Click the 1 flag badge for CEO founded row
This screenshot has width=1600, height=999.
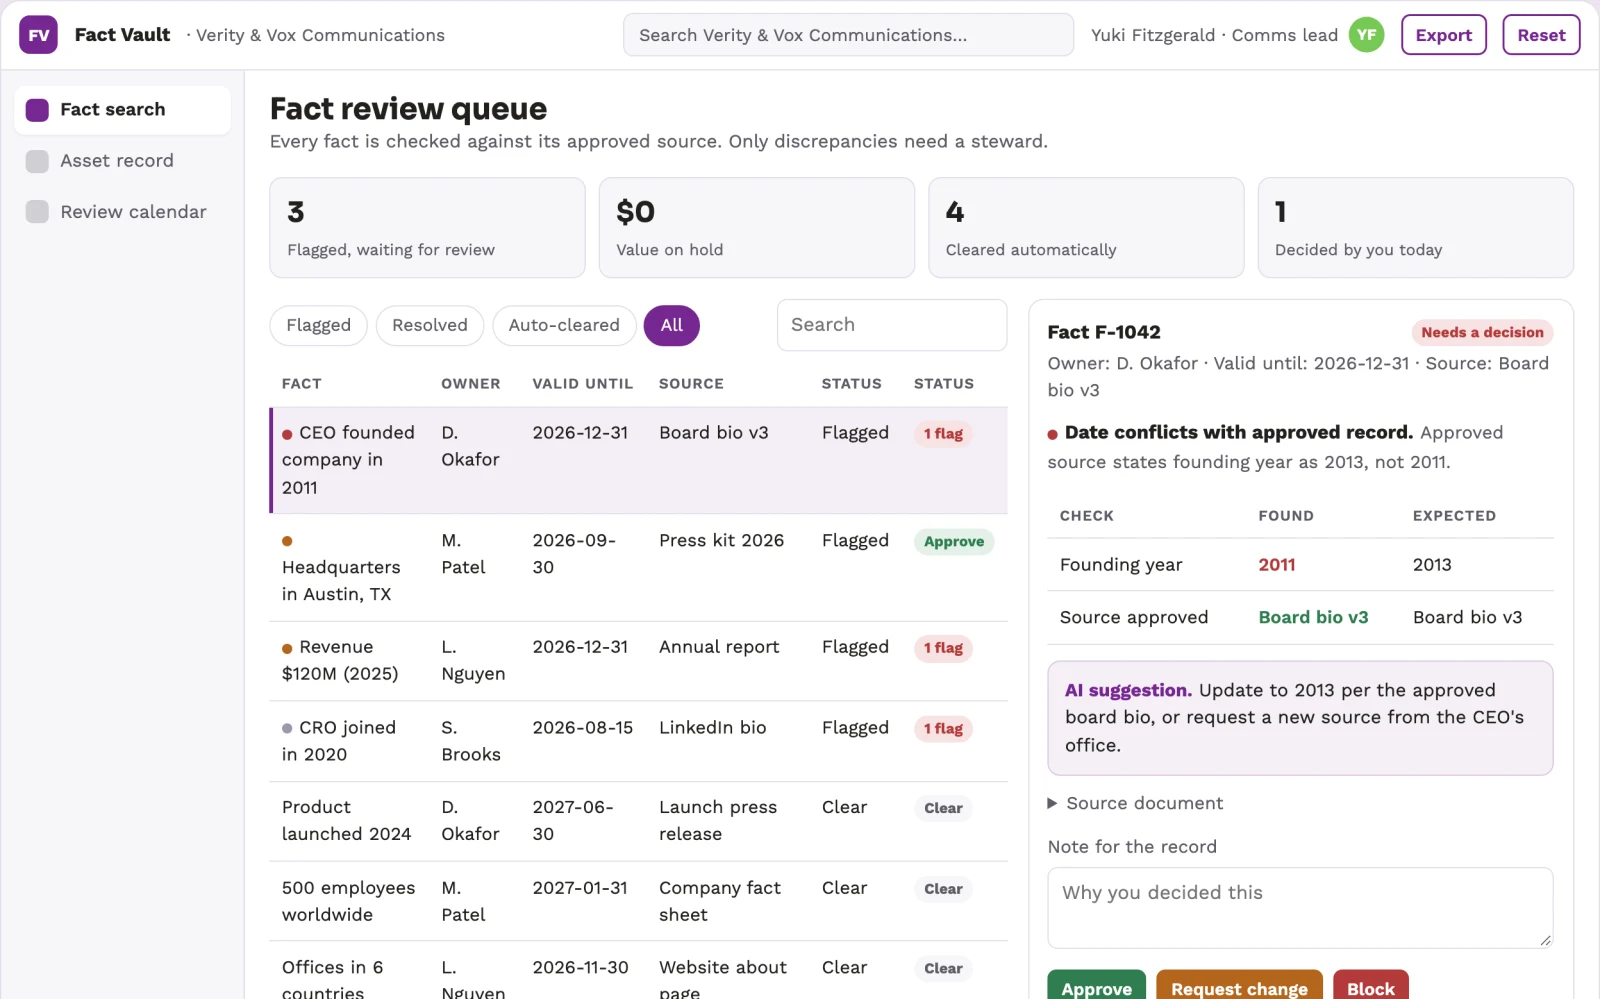943,434
